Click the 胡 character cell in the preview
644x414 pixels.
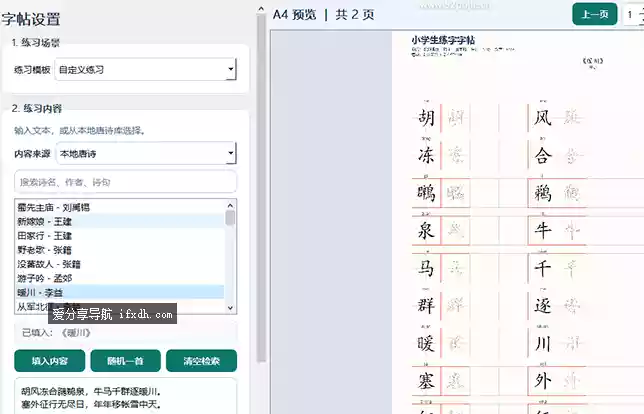pos(426,118)
